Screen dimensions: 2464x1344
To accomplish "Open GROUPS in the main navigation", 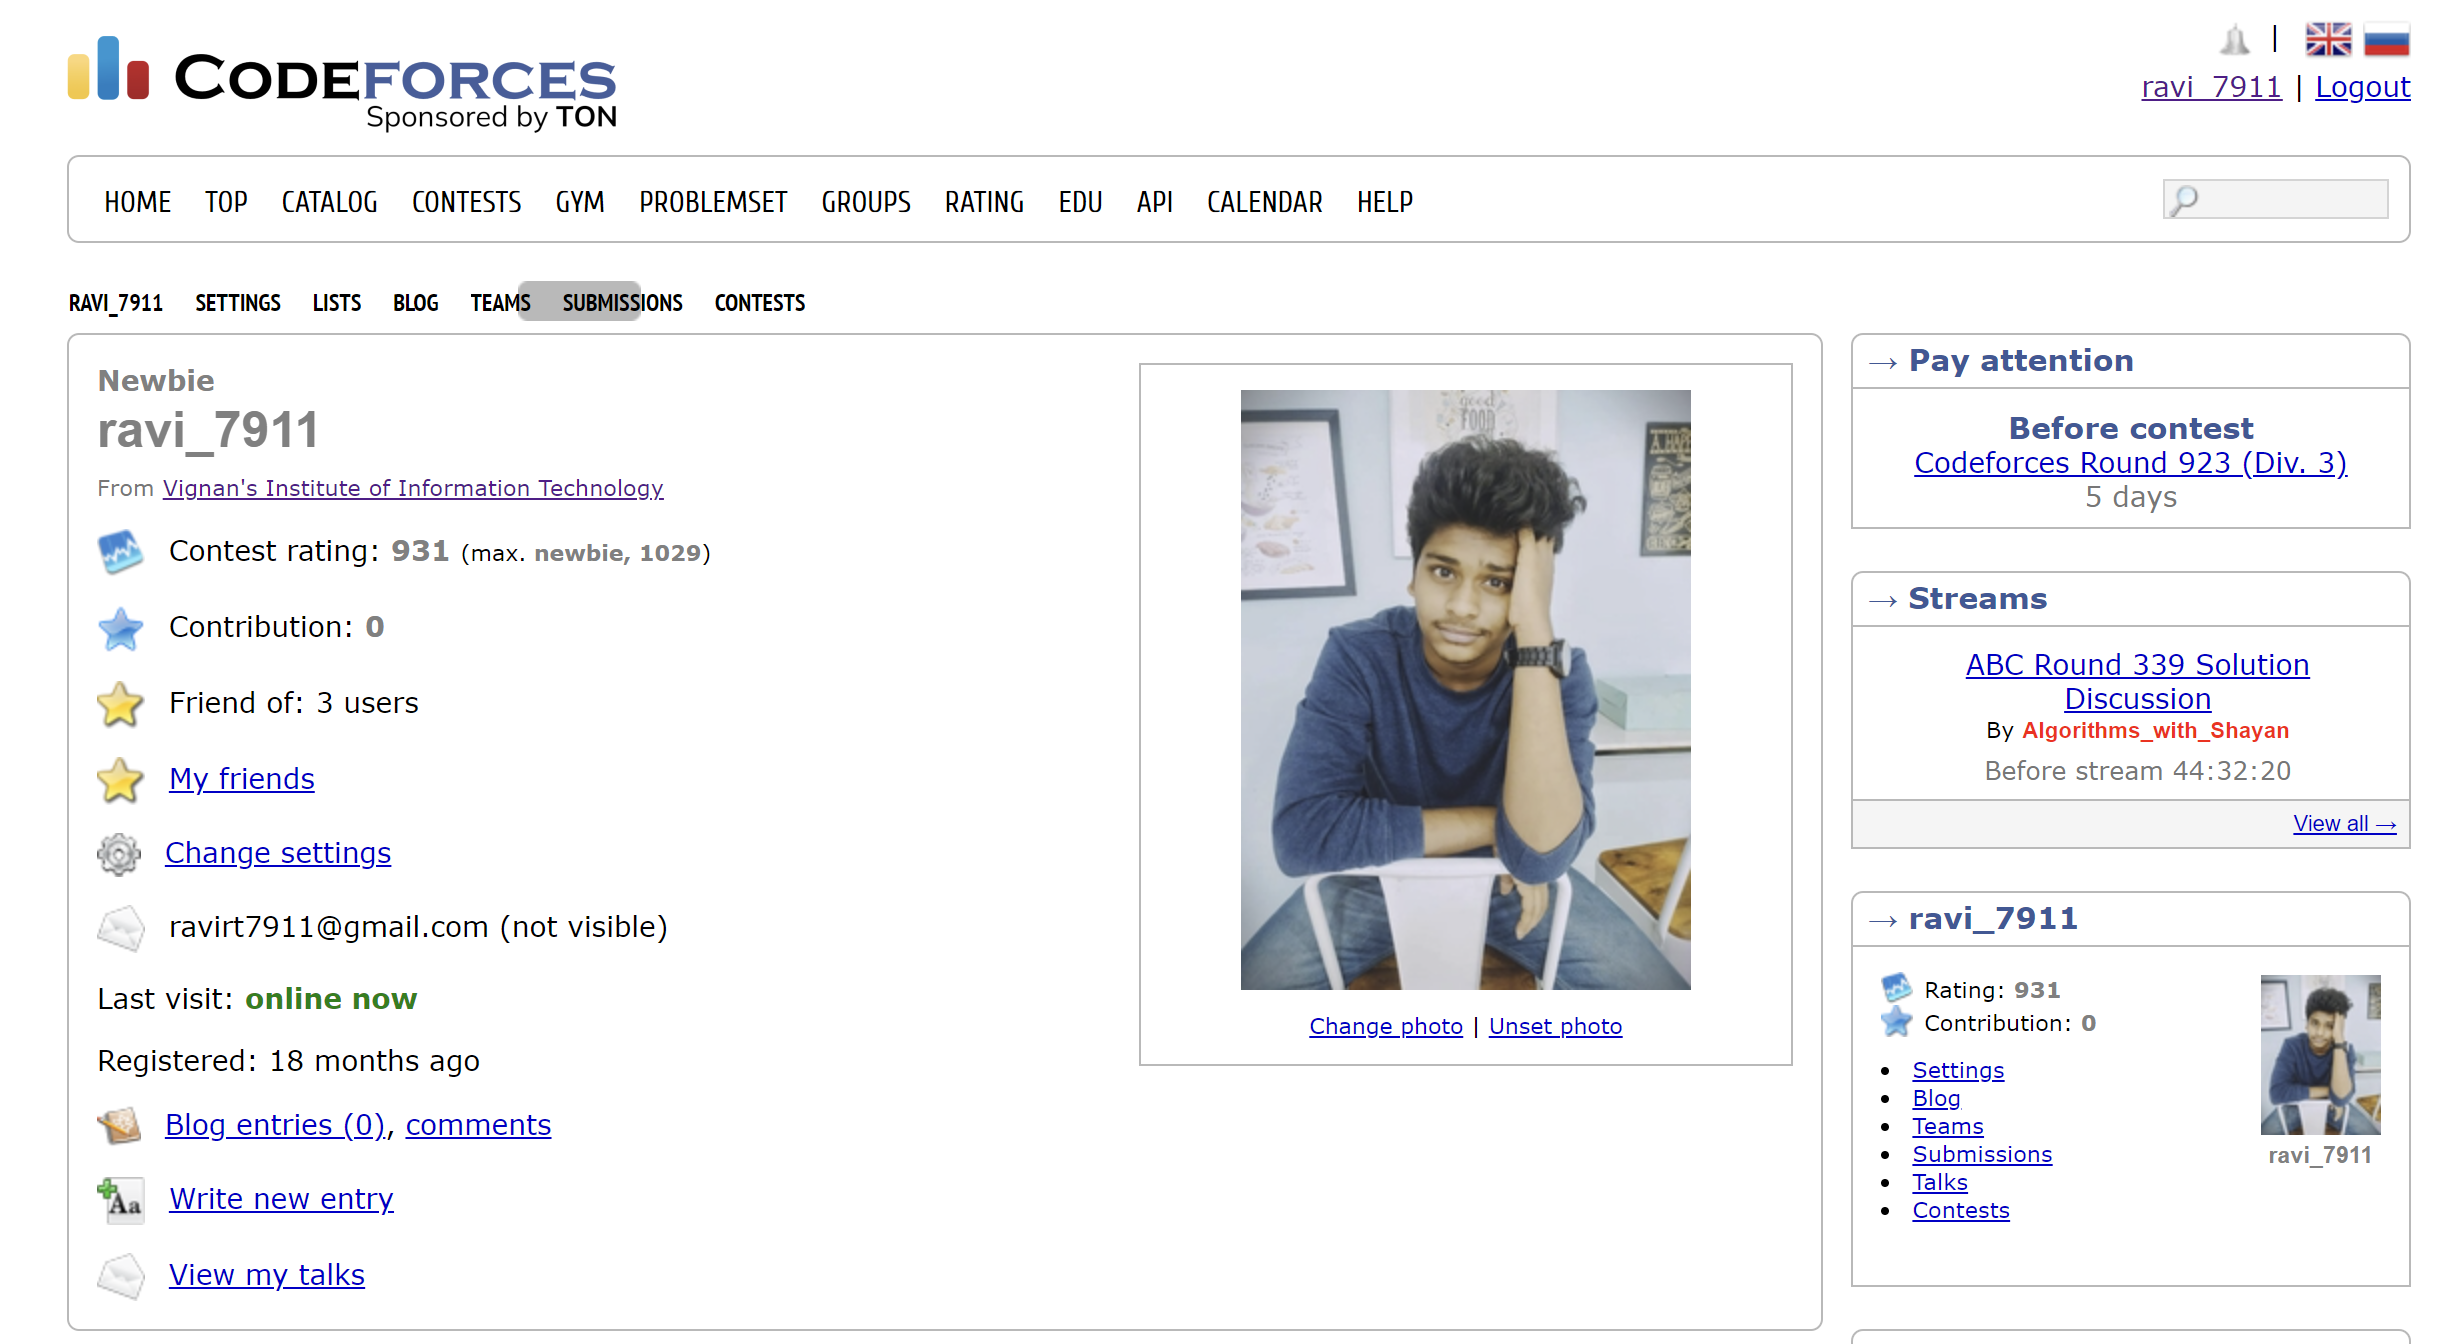I will 866,202.
